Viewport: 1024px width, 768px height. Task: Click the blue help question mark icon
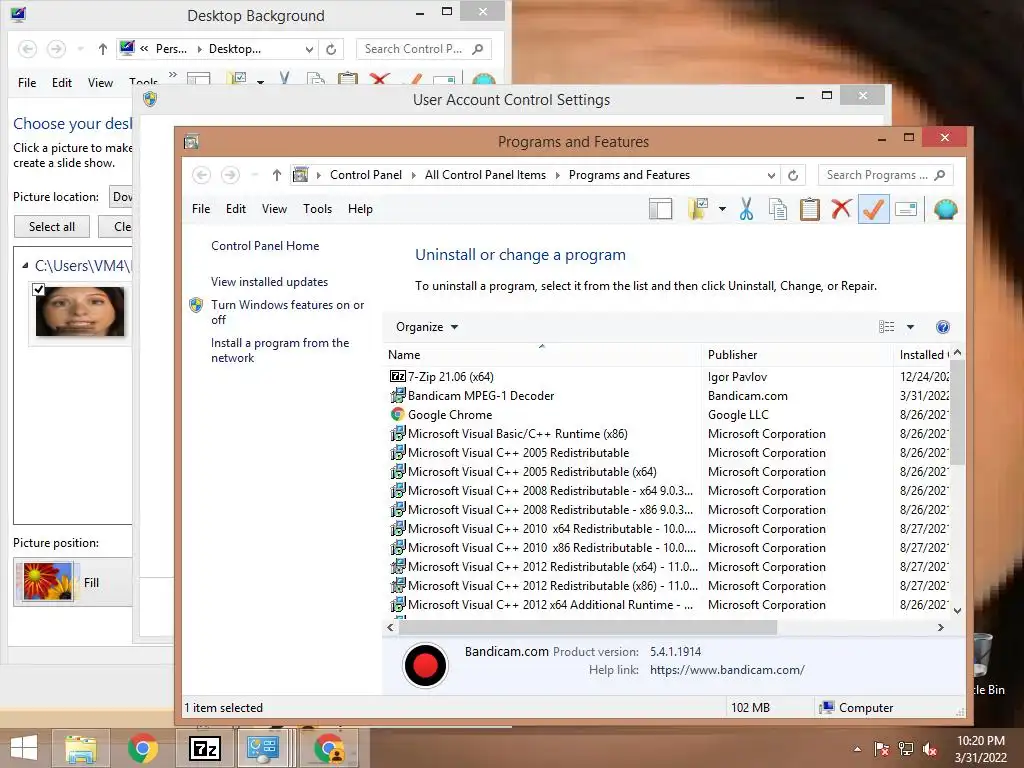click(942, 327)
